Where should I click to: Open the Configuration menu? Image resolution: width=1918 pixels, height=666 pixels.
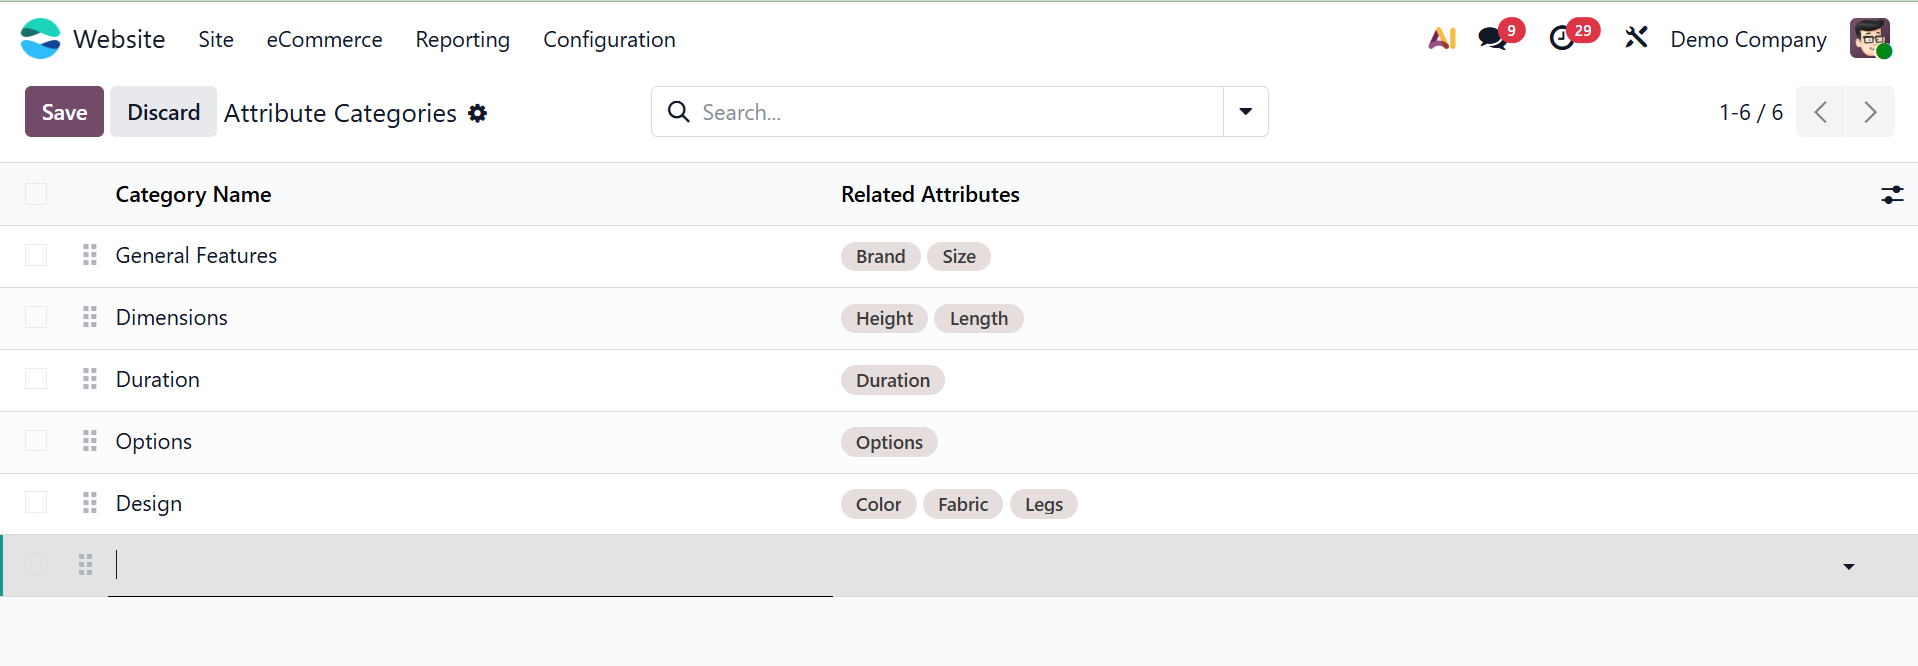pos(609,39)
